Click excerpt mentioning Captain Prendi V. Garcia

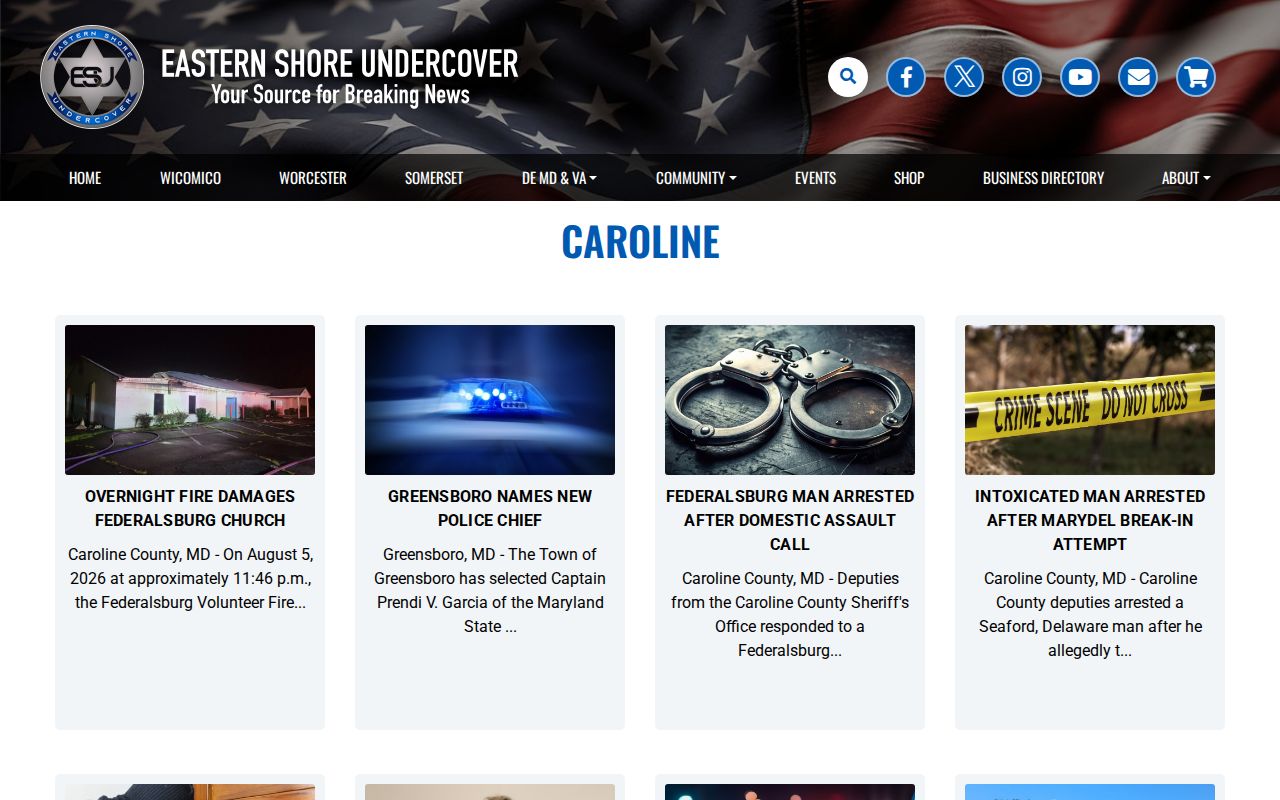[x=490, y=590]
